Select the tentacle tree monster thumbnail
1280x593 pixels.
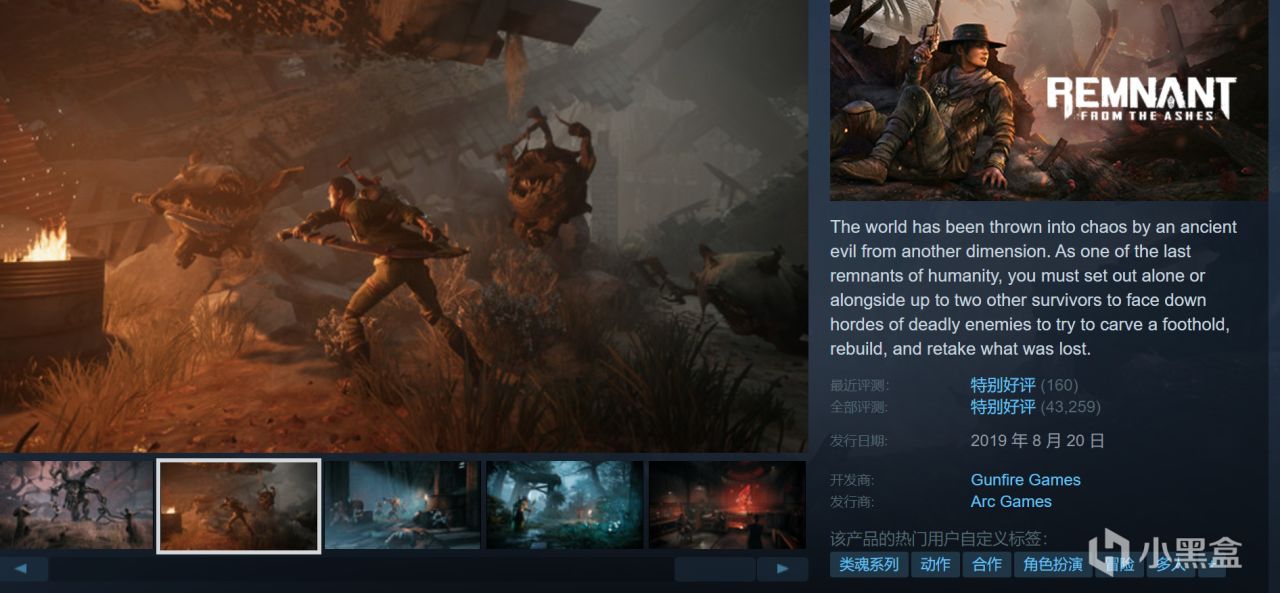(x=77, y=504)
